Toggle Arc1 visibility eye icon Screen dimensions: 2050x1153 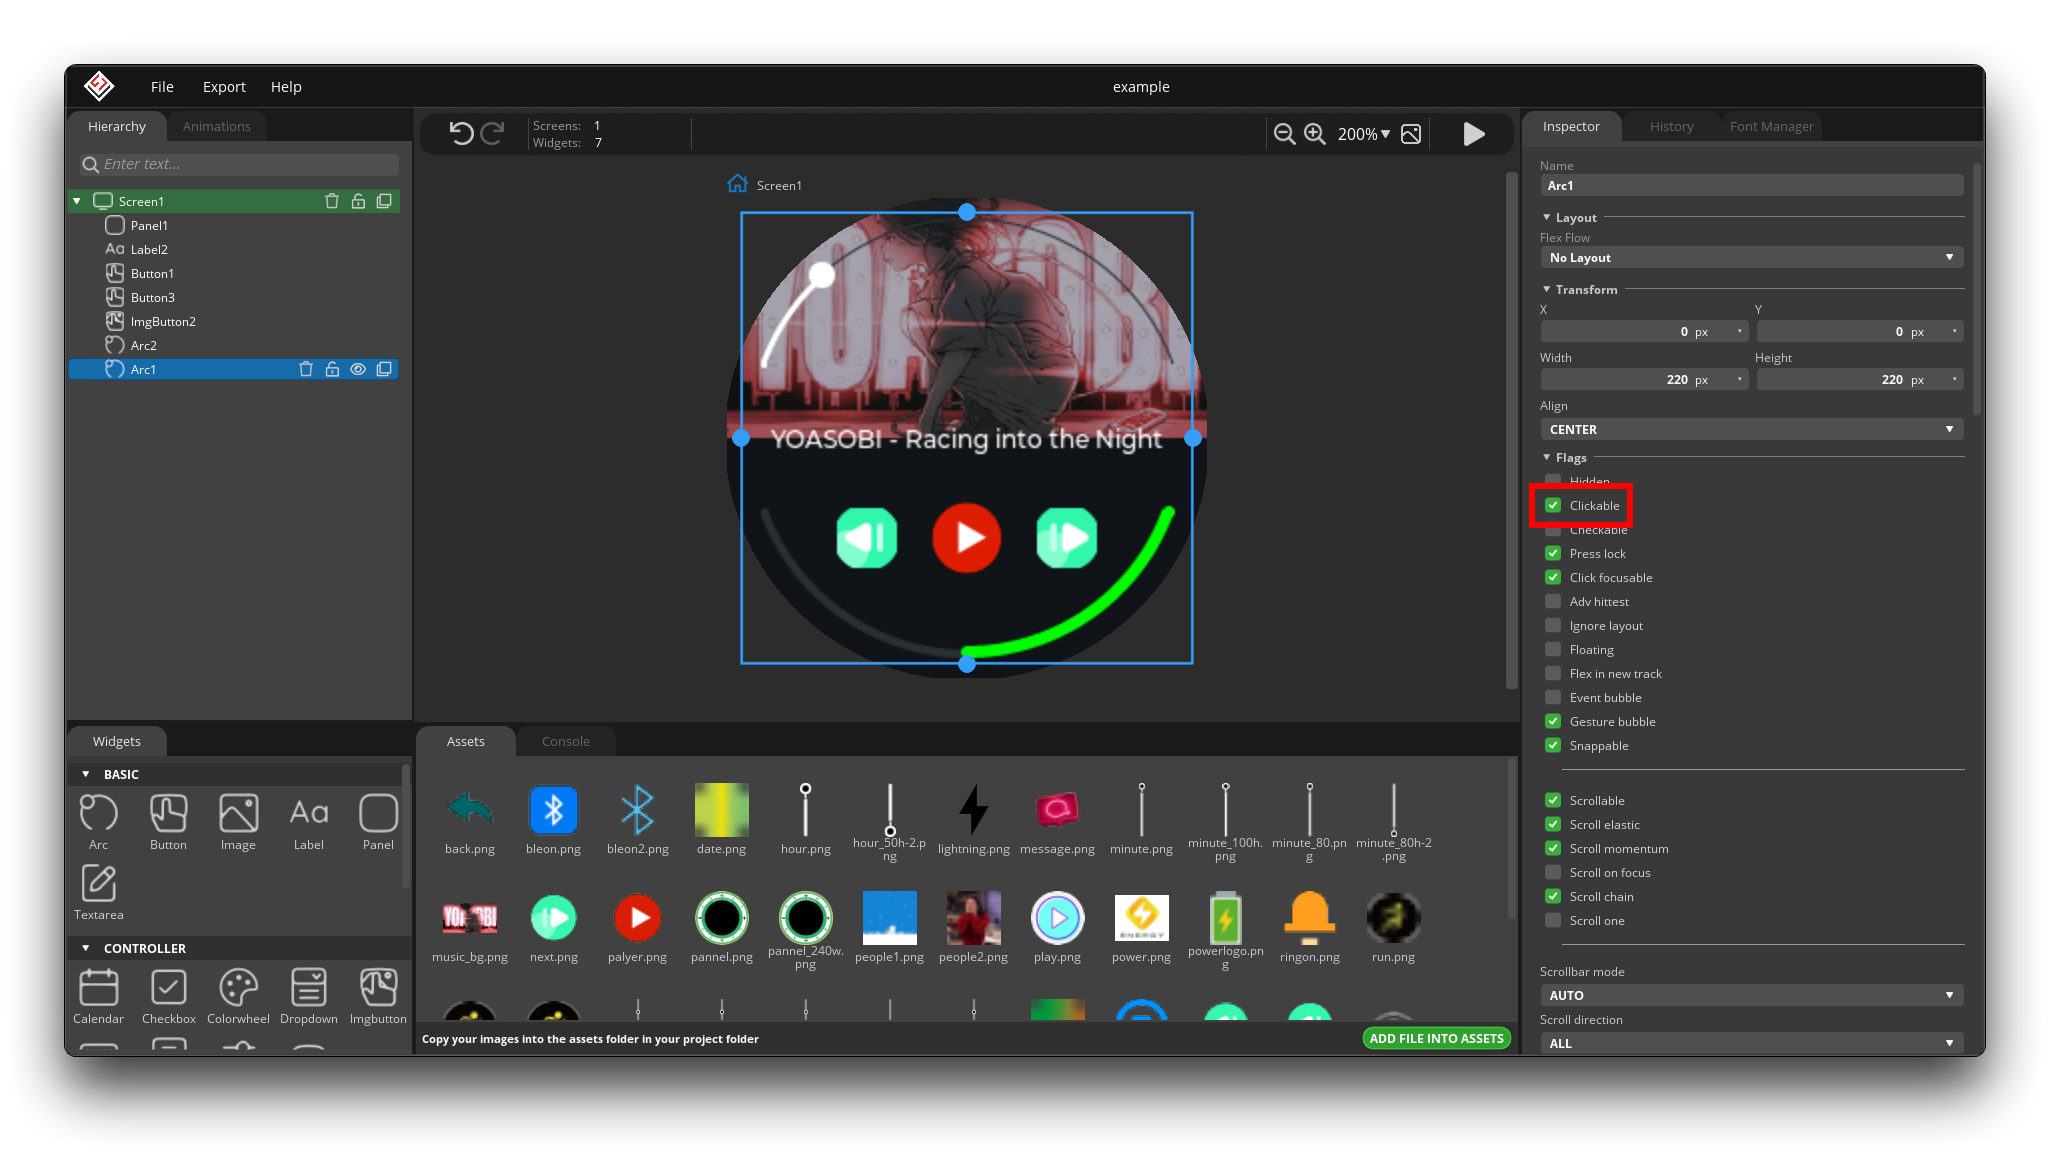pos(358,369)
